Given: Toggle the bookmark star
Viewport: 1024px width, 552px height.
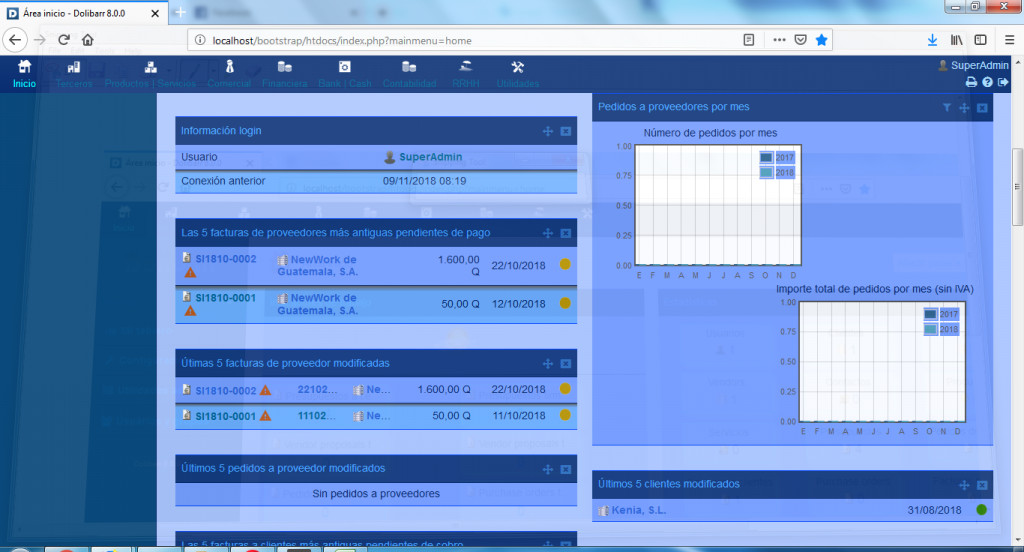Looking at the screenshot, I should (822, 40).
